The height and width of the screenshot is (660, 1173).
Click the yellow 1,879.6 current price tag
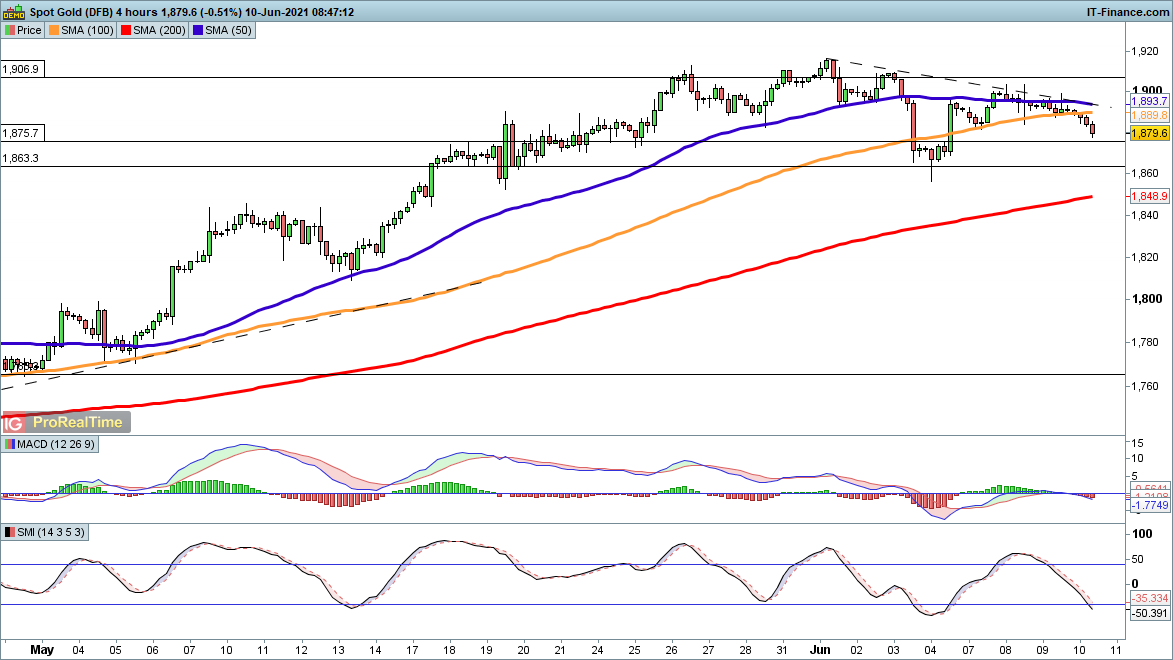[x=1150, y=133]
